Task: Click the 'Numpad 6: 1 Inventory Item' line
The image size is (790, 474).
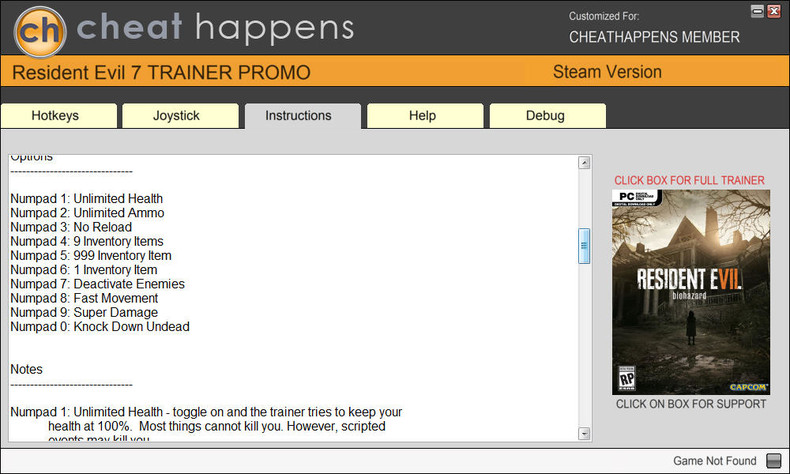Action: click(84, 269)
